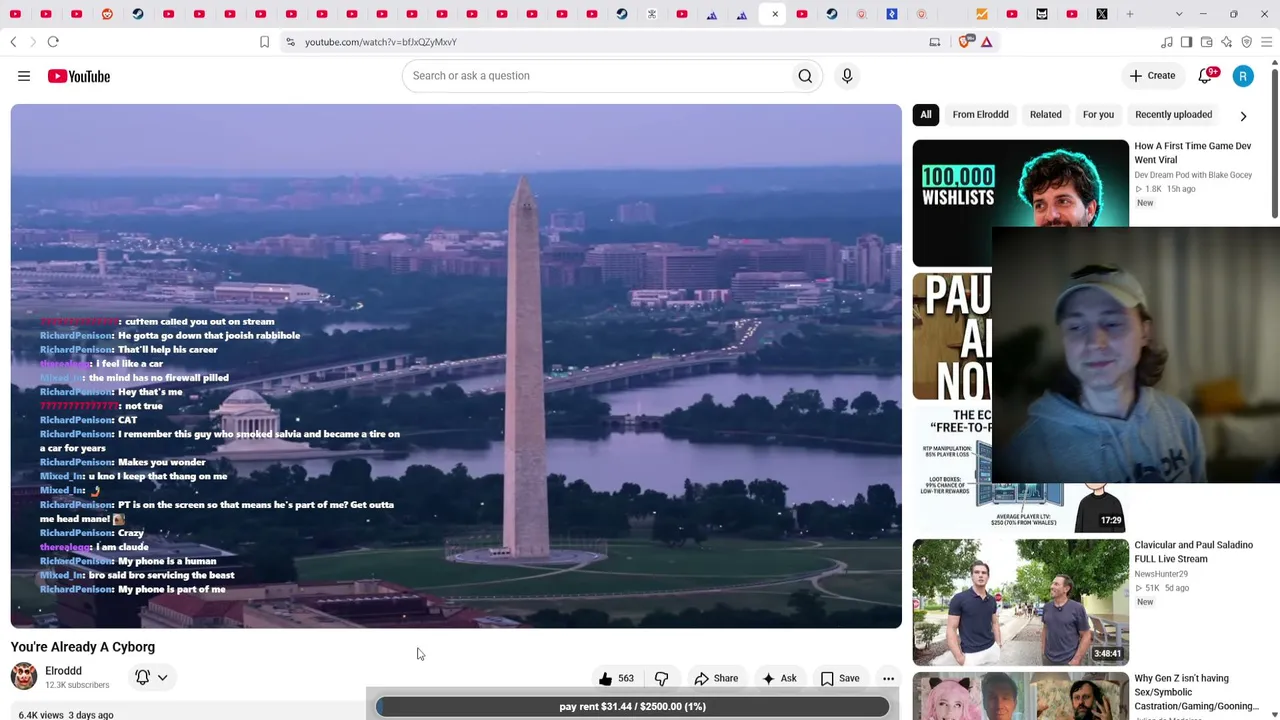Focus the YouTube search box

pos(598,76)
